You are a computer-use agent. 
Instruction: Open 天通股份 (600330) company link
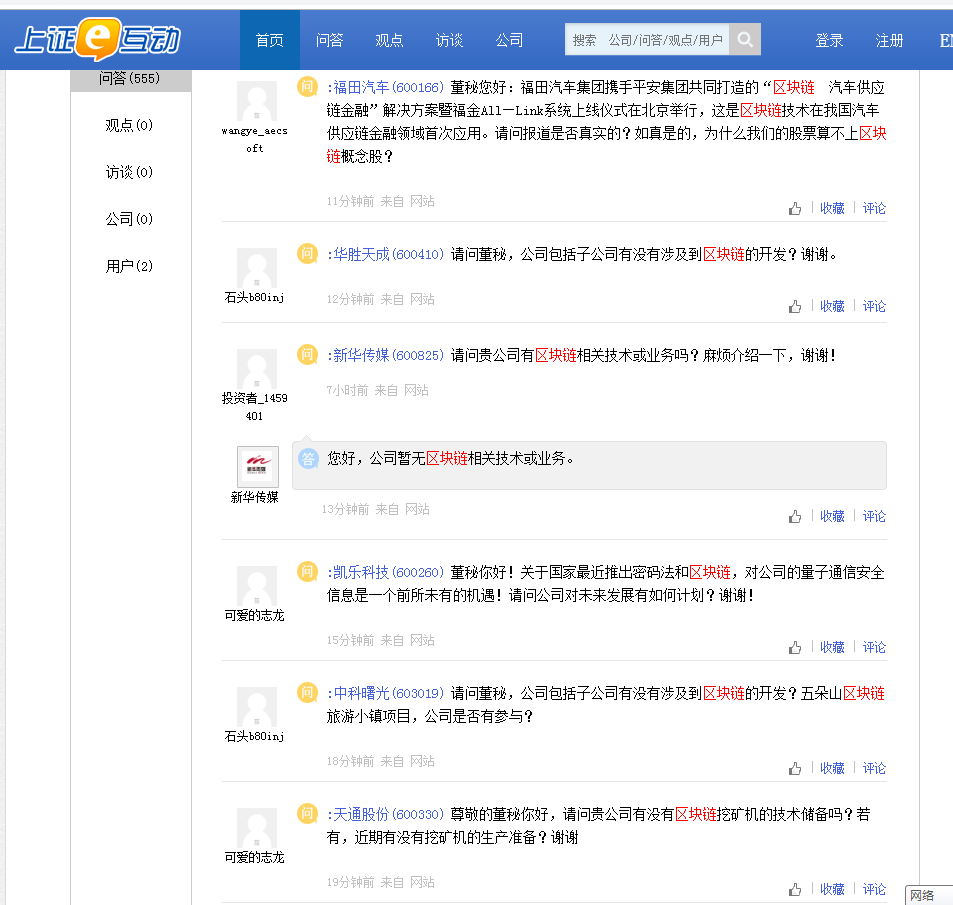[x=388, y=814]
